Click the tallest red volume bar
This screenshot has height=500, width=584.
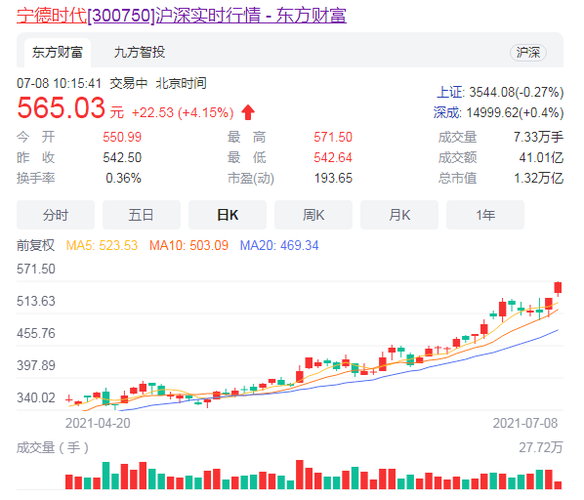click(299, 475)
